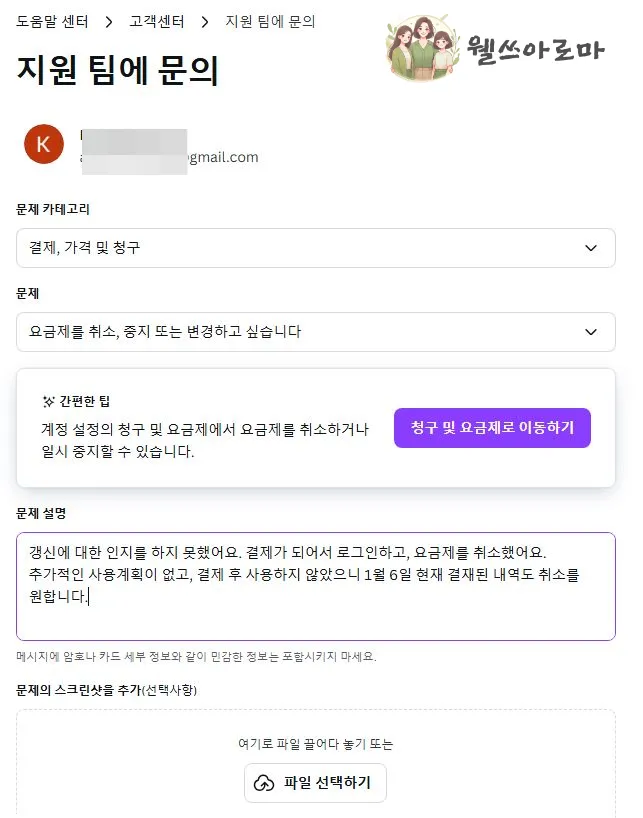This screenshot has width=643, height=818.
Task: Open the 문제 dropdown showing 요금제를 취소 option
Action: 314,331
